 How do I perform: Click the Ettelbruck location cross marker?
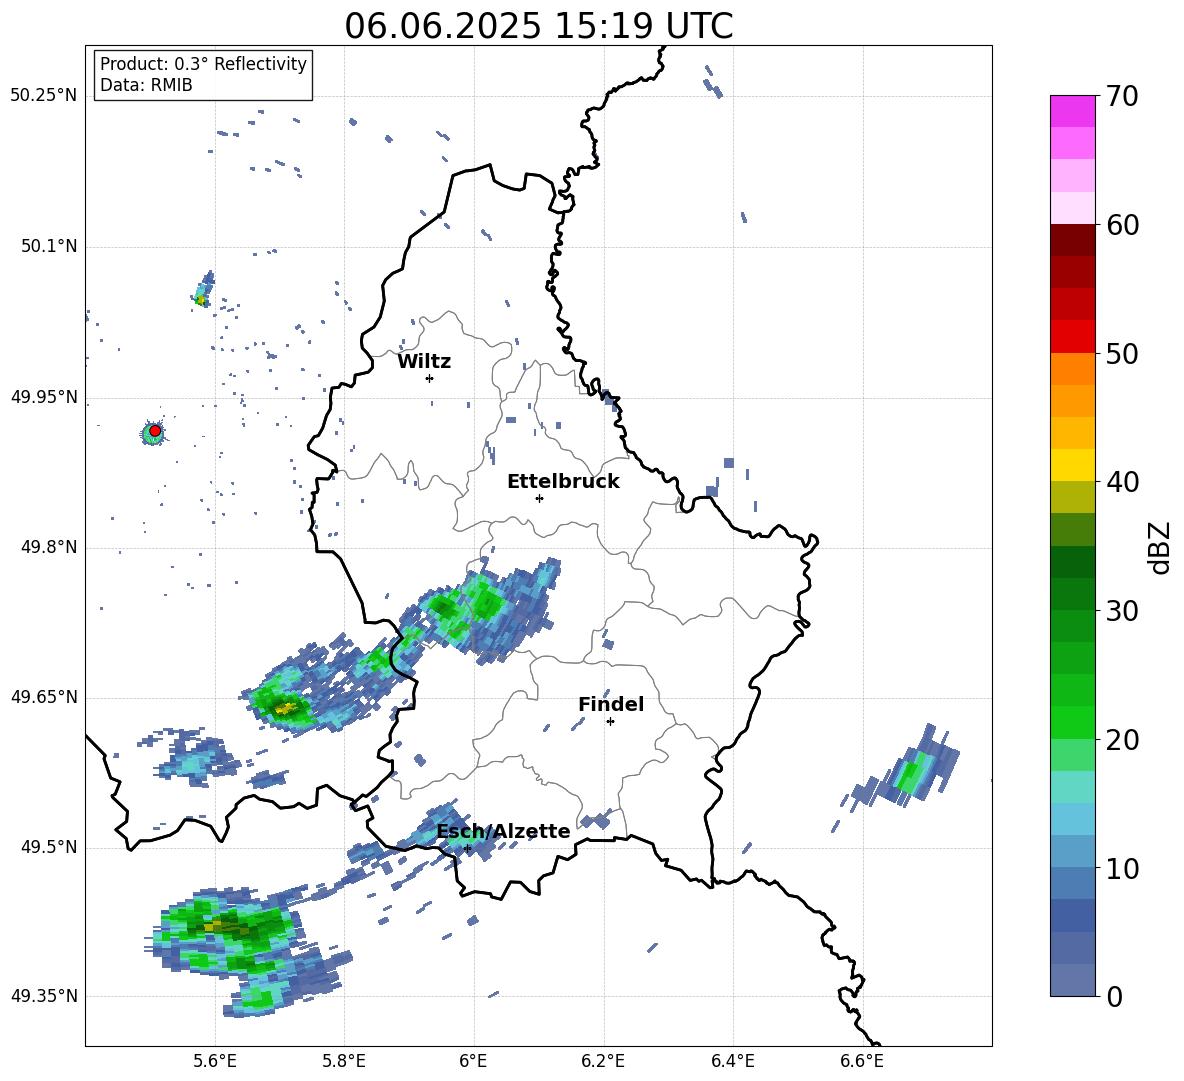pyautogui.click(x=539, y=498)
